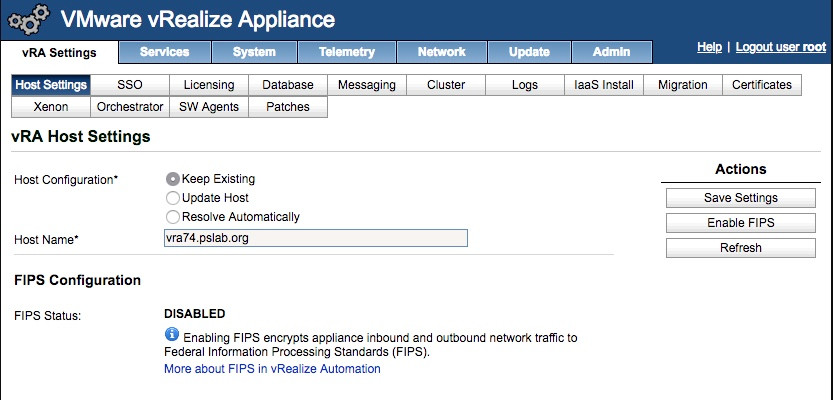Go to the Patches sub-tab
Viewport: 833px width, 400px height.
pos(288,107)
